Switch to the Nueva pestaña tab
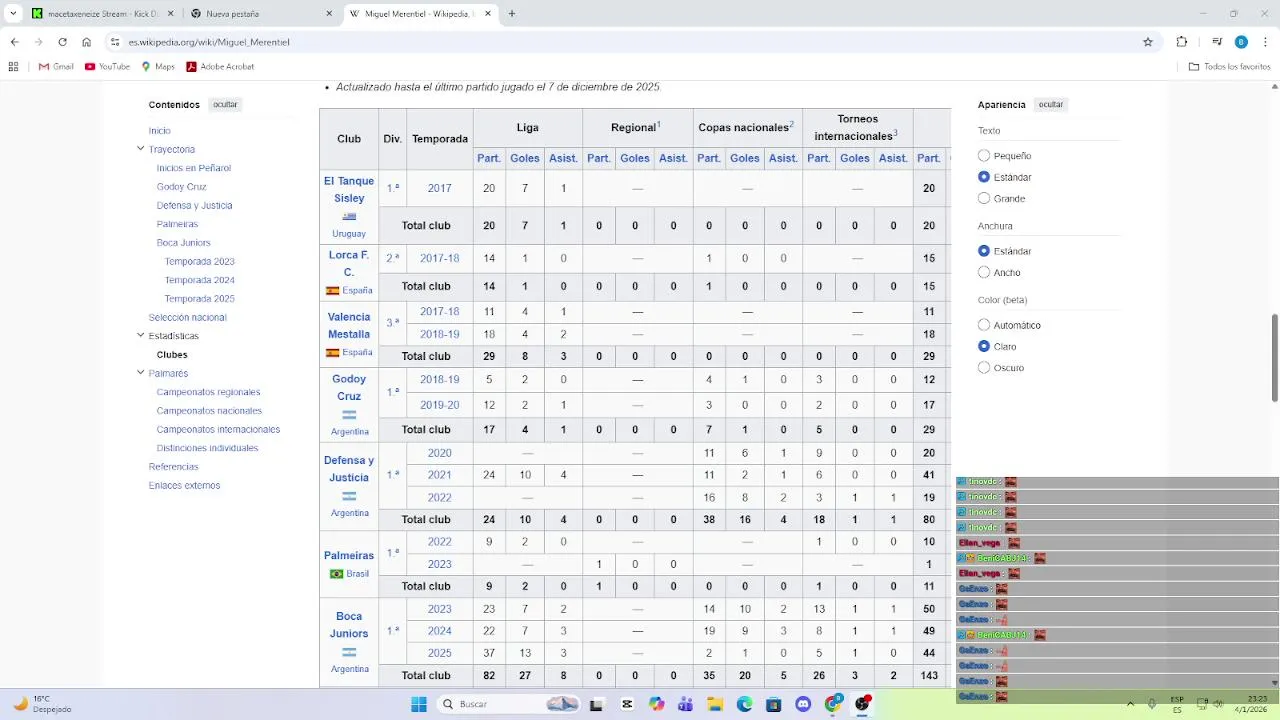 [x=261, y=14]
